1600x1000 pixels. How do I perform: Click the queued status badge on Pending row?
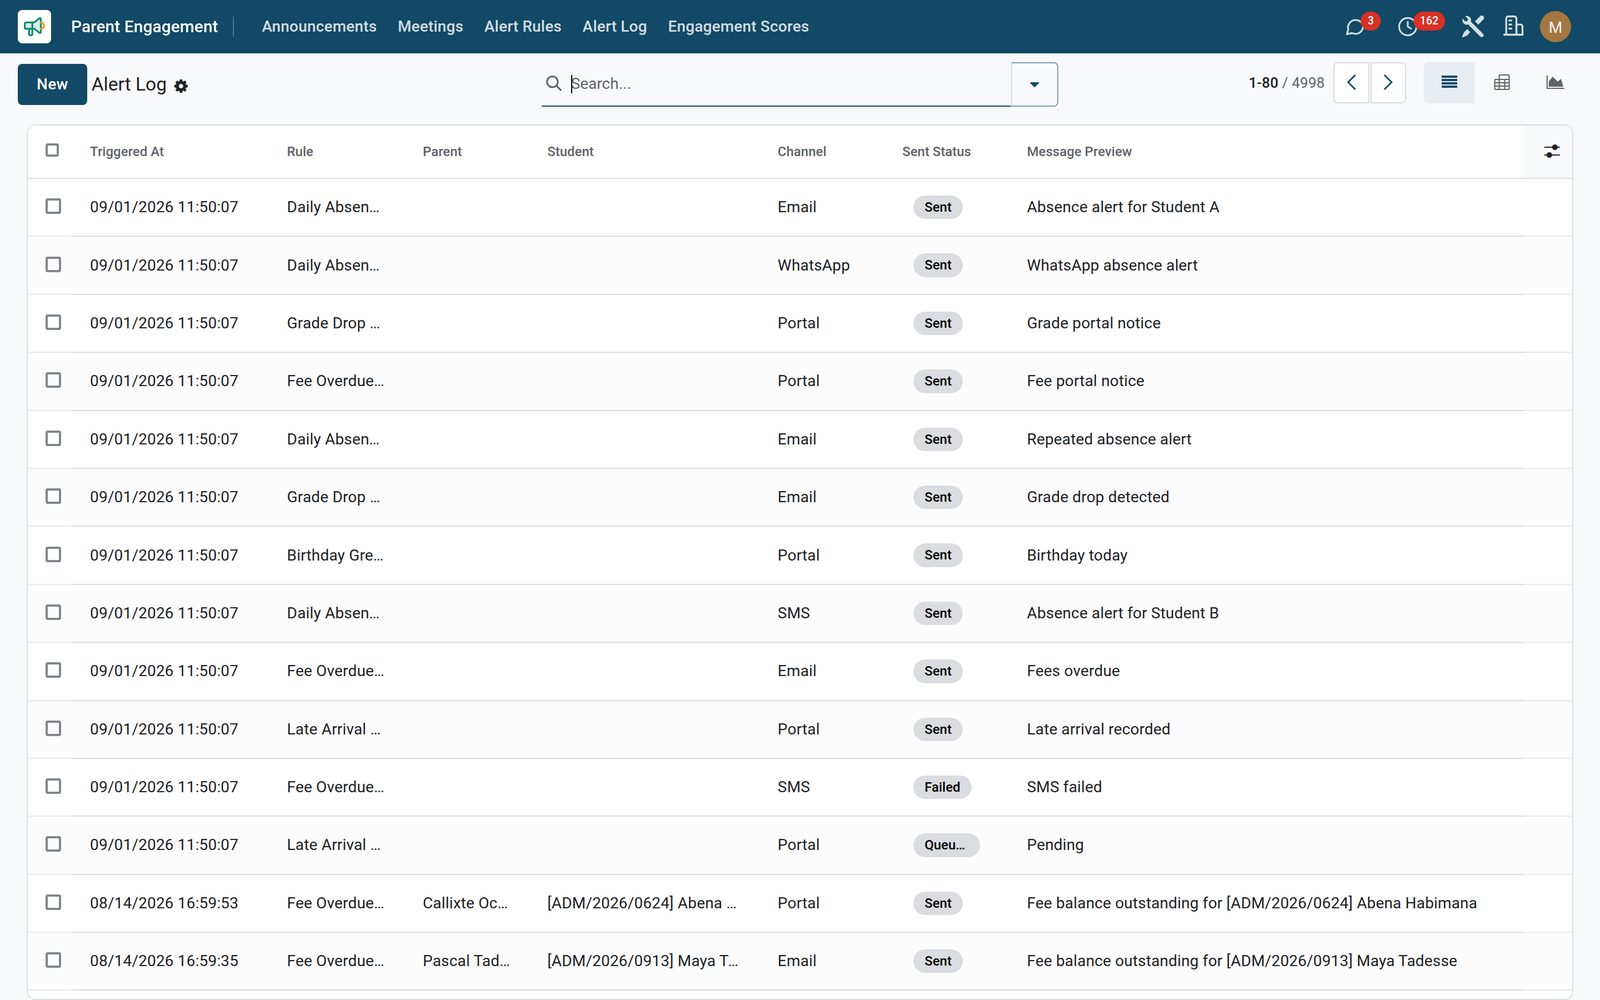pos(945,845)
